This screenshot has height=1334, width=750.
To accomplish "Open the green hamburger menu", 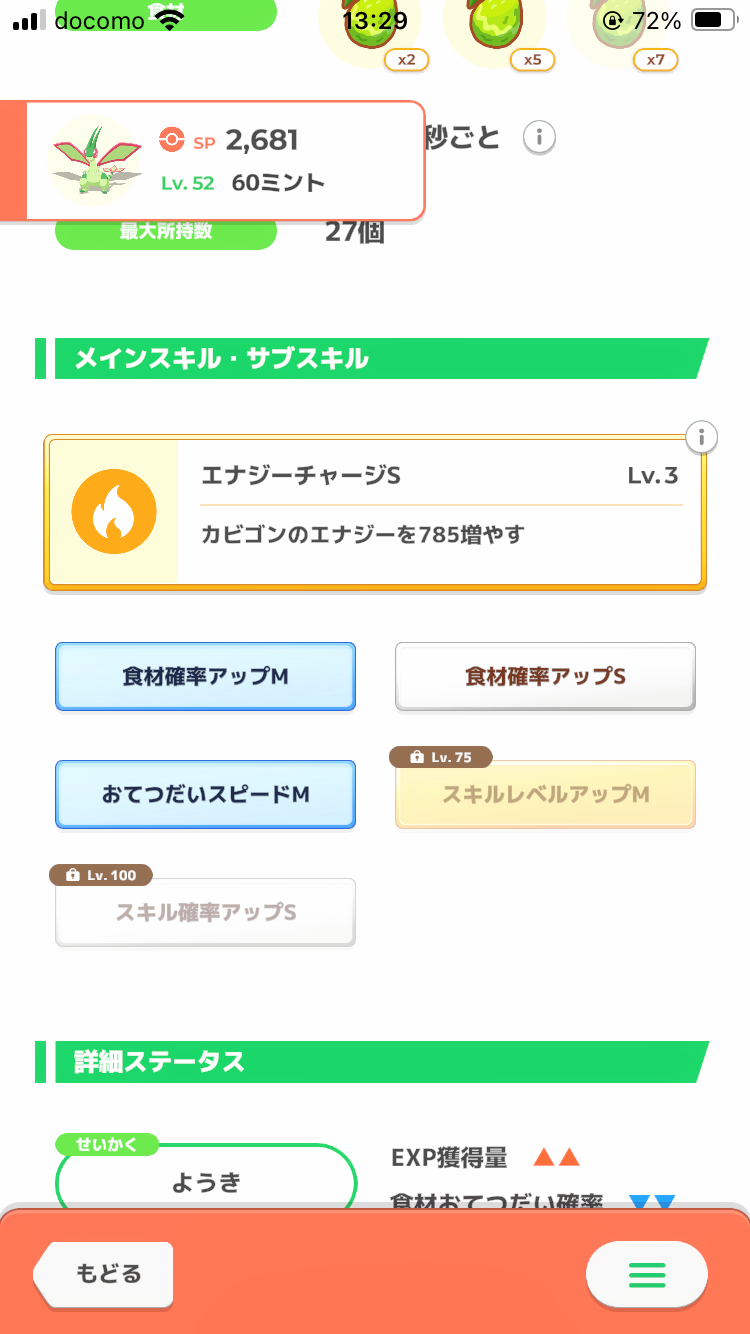I will coord(646,1274).
